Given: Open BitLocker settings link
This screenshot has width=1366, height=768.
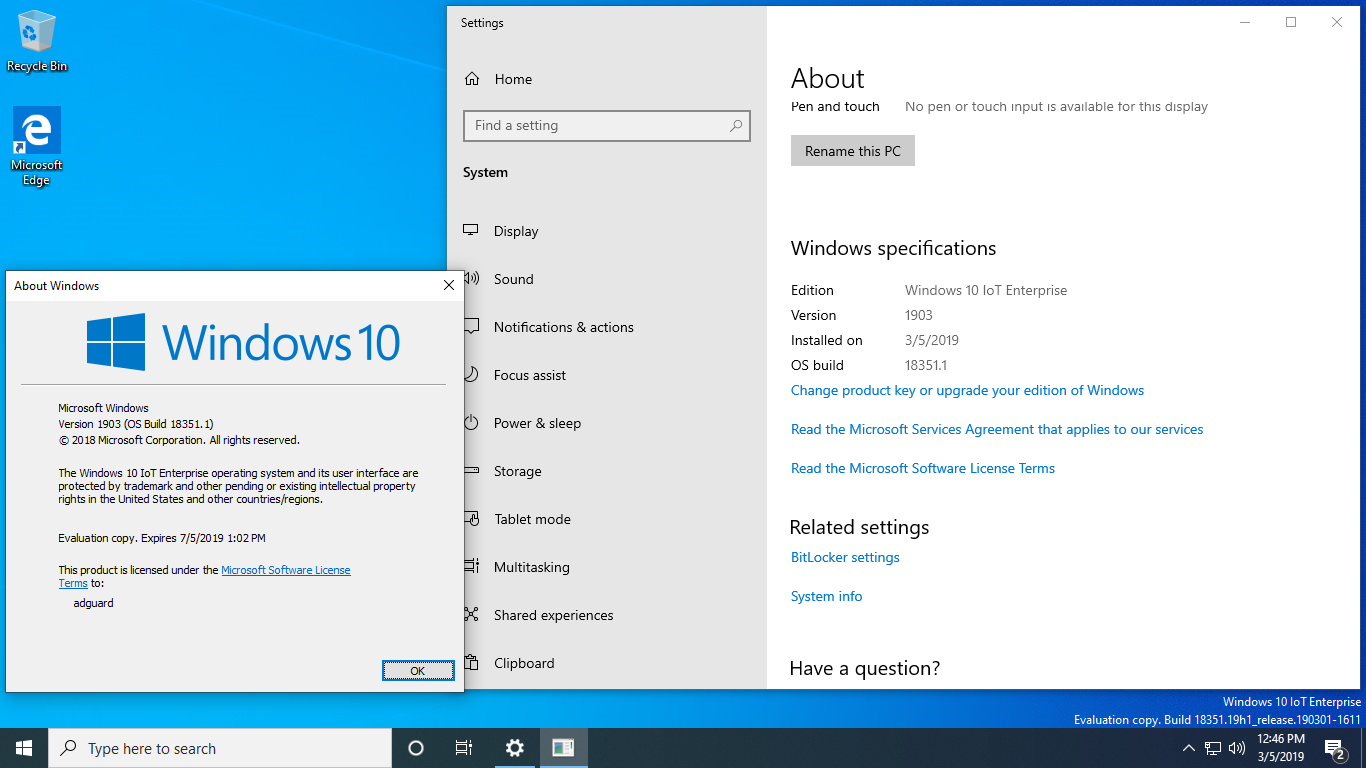Looking at the screenshot, I should [845, 557].
